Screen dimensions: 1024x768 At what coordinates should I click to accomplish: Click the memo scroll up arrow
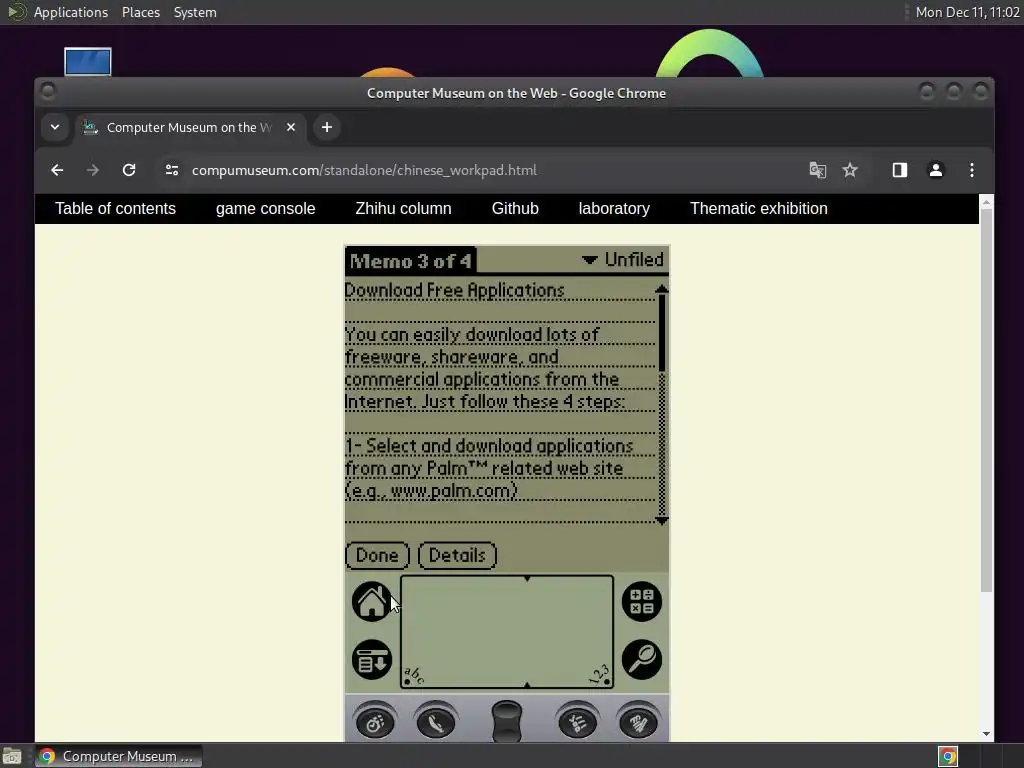(662, 289)
